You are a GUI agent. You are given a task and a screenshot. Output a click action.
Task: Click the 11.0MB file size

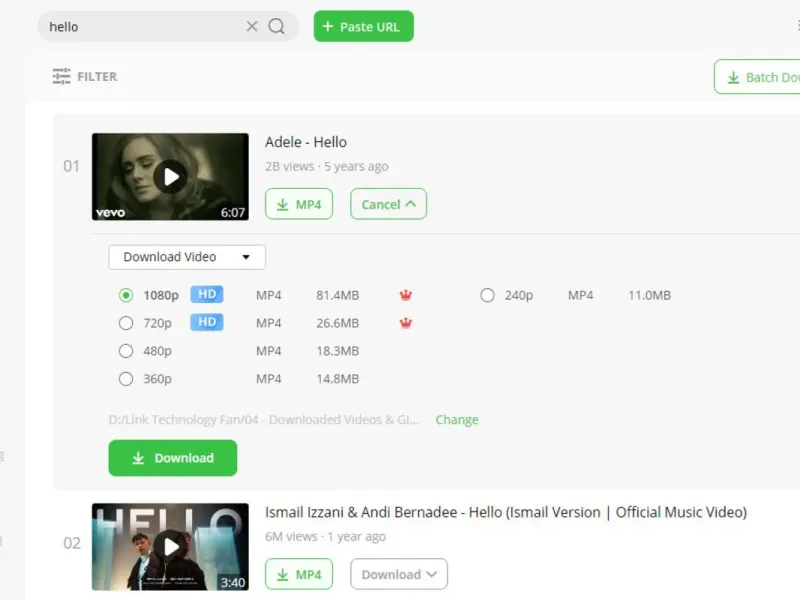649,295
